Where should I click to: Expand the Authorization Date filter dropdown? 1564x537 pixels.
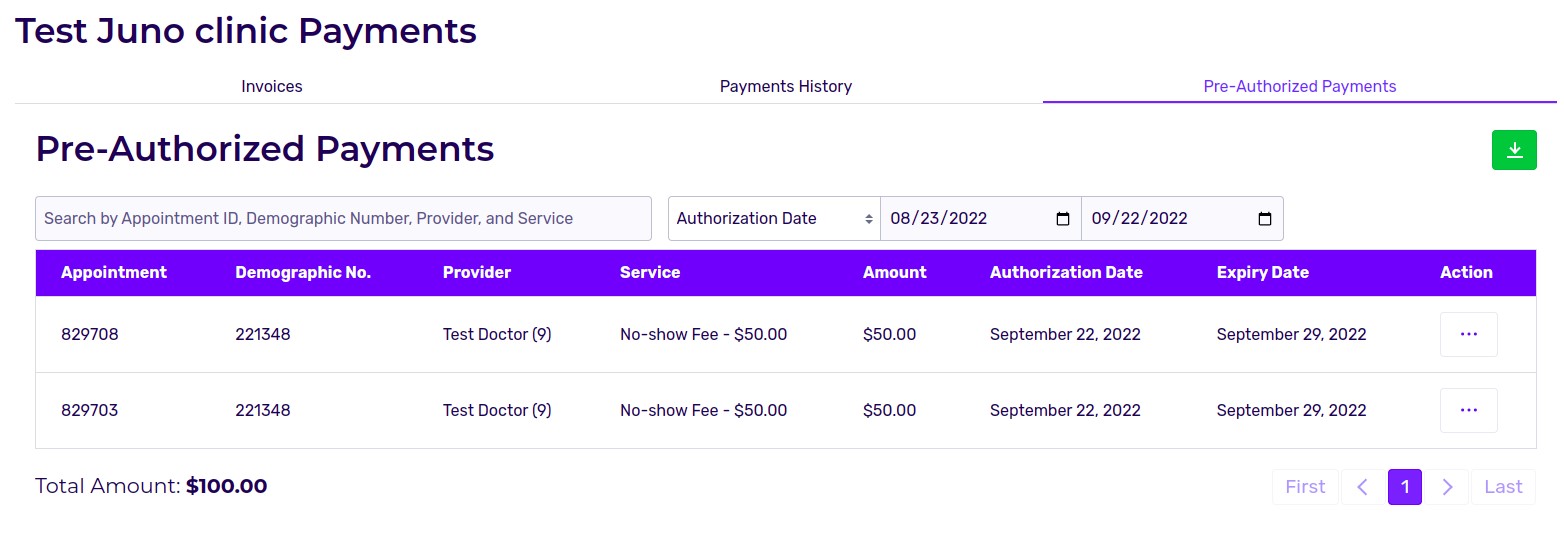tap(774, 219)
